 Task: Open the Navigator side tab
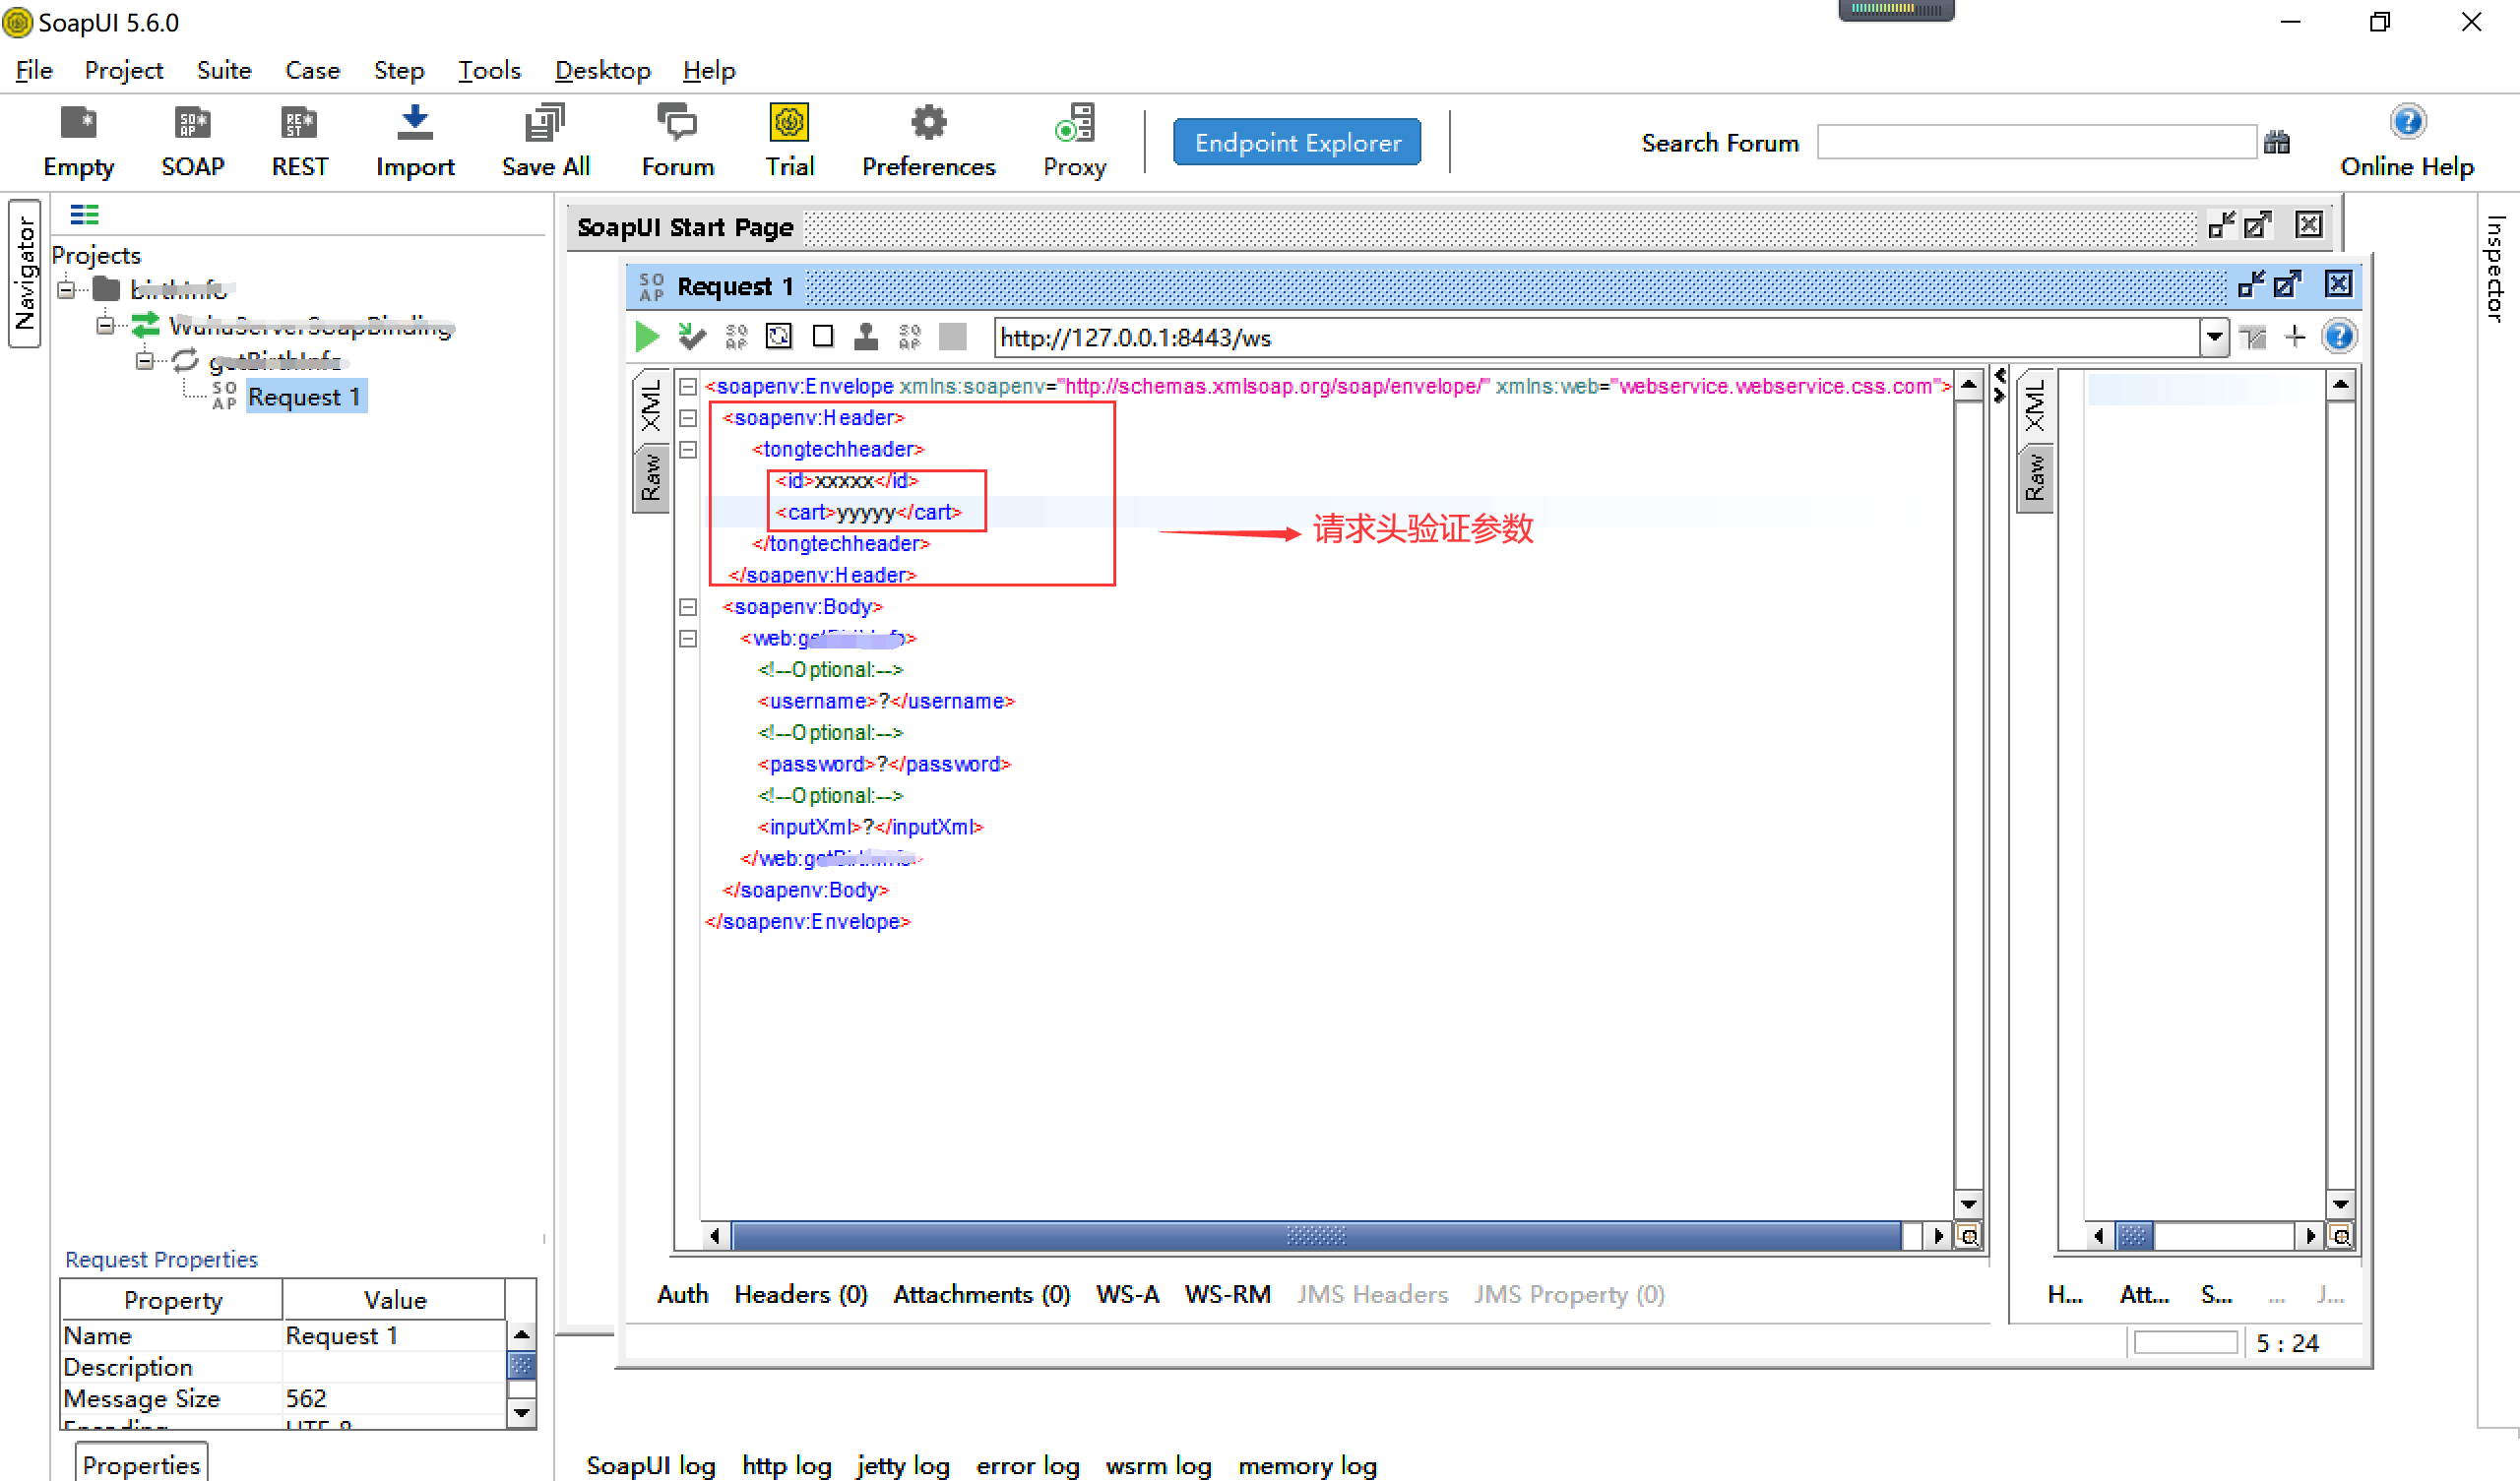[24, 273]
